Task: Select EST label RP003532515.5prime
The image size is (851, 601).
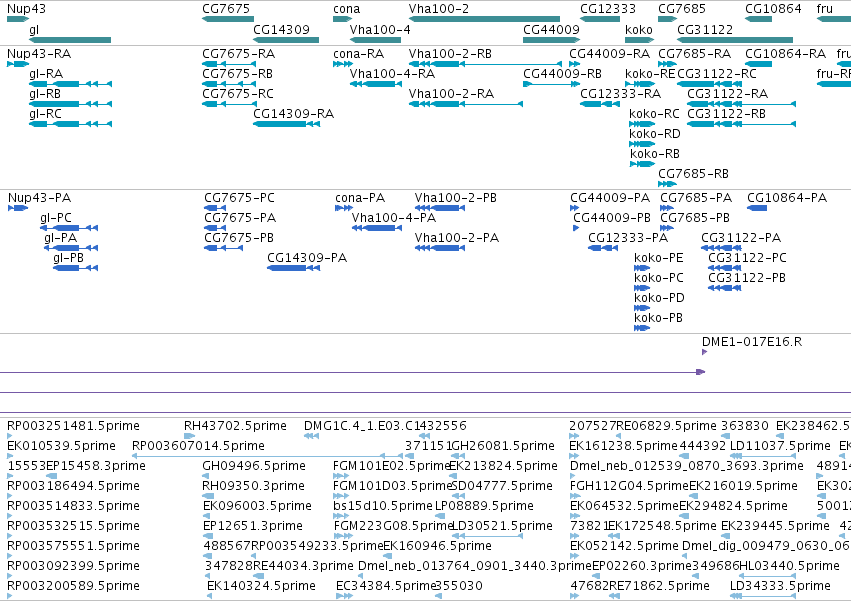Action: click(x=73, y=526)
